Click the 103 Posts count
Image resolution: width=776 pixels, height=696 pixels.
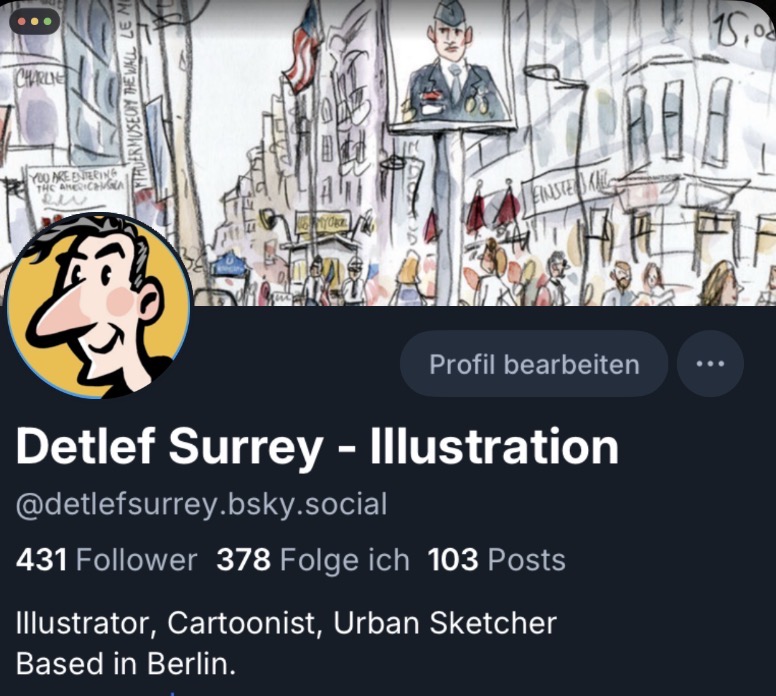click(x=496, y=560)
